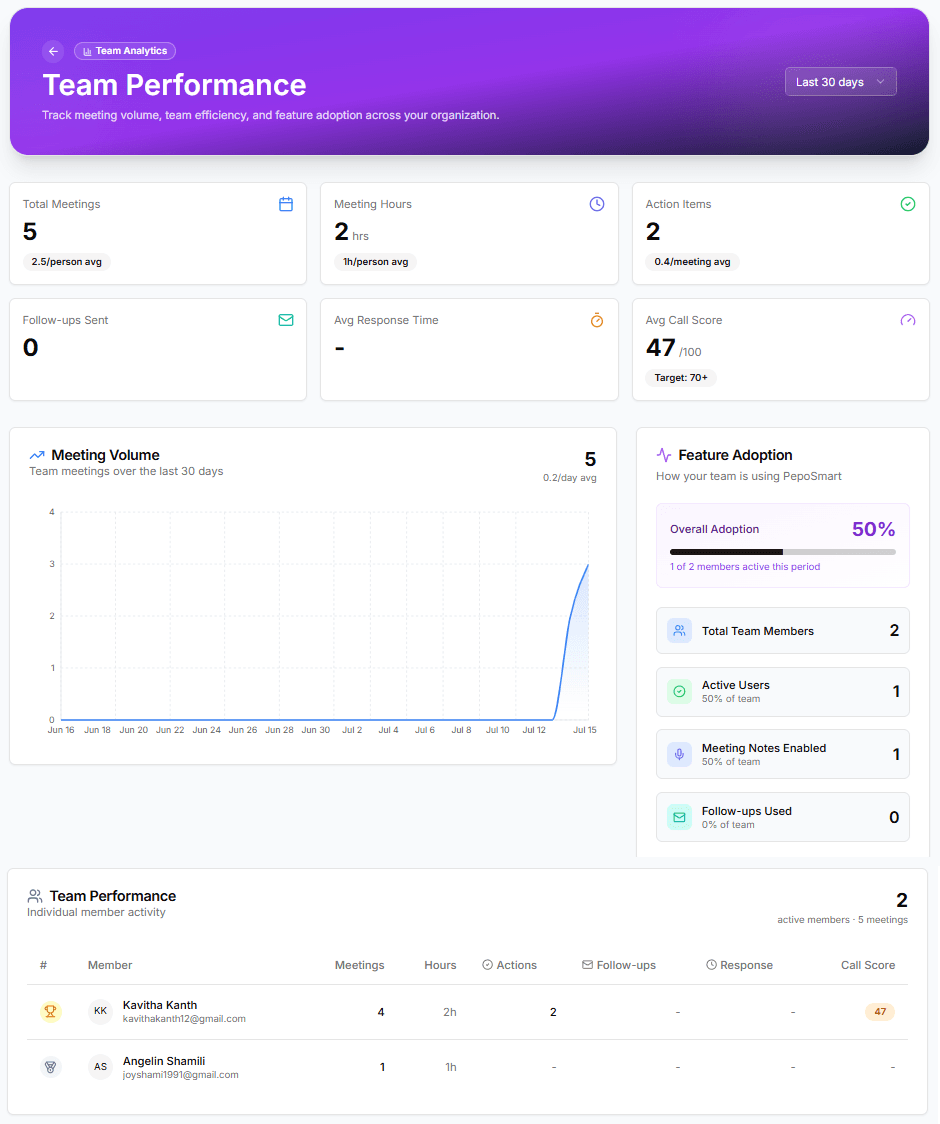This screenshot has width=940, height=1124.
Task: Click the envelope icon on Follow-ups Sent
Action: tap(285, 320)
